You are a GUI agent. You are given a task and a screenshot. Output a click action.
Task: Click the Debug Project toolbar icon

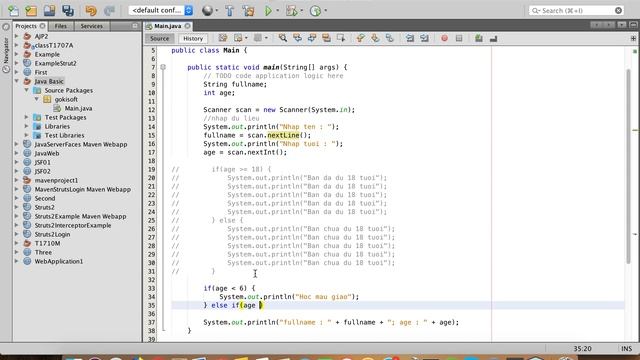[x=291, y=11]
